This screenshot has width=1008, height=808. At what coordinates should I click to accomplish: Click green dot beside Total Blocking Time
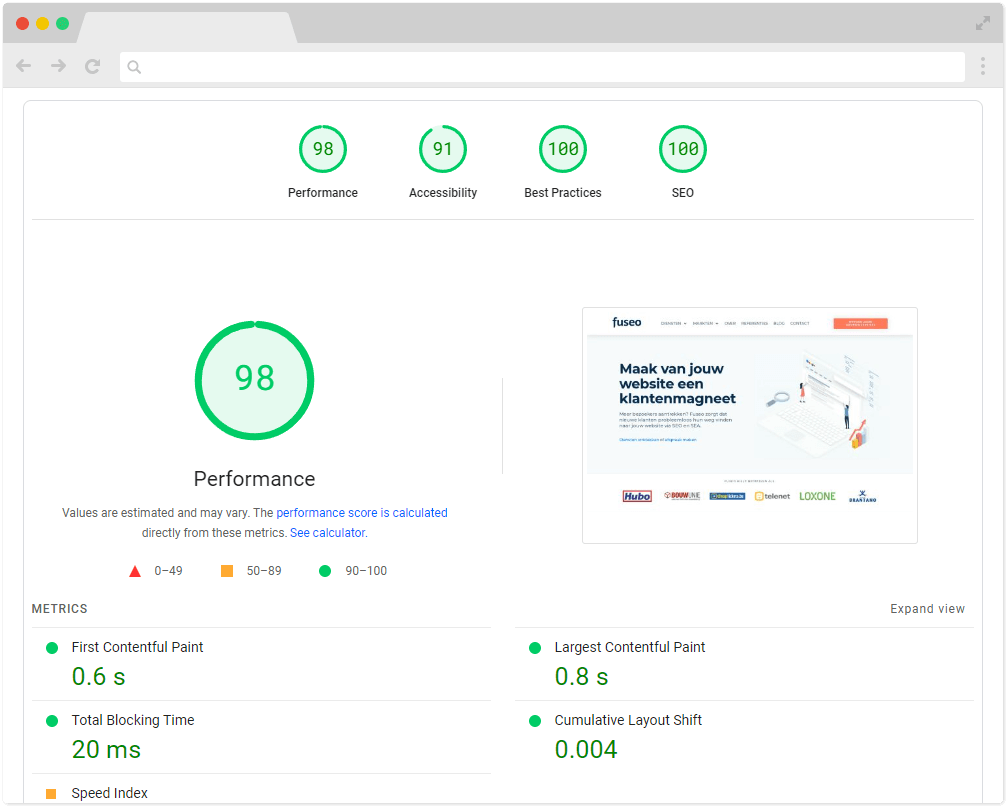click(52, 721)
